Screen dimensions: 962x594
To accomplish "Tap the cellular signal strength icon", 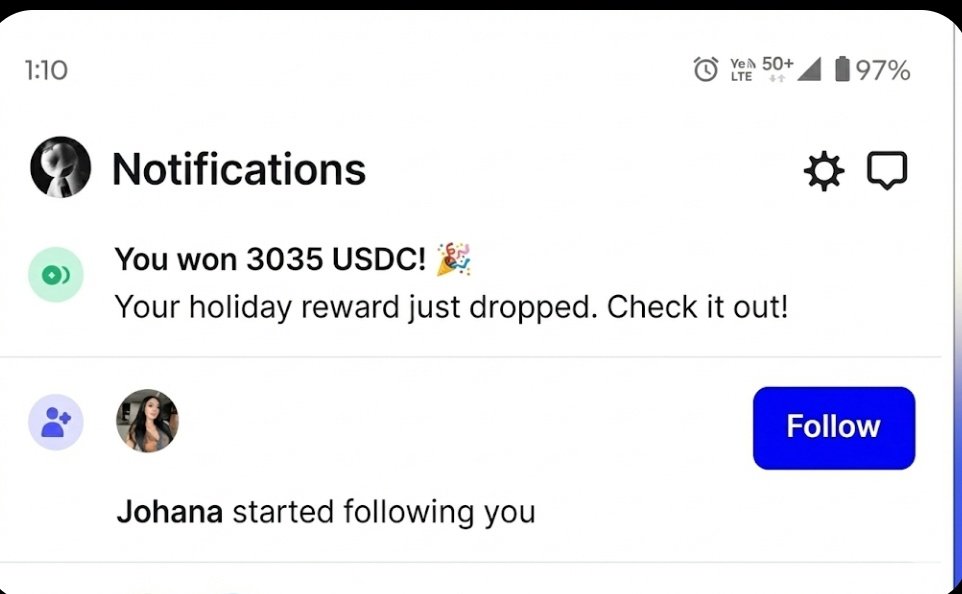I will (810, 69).
